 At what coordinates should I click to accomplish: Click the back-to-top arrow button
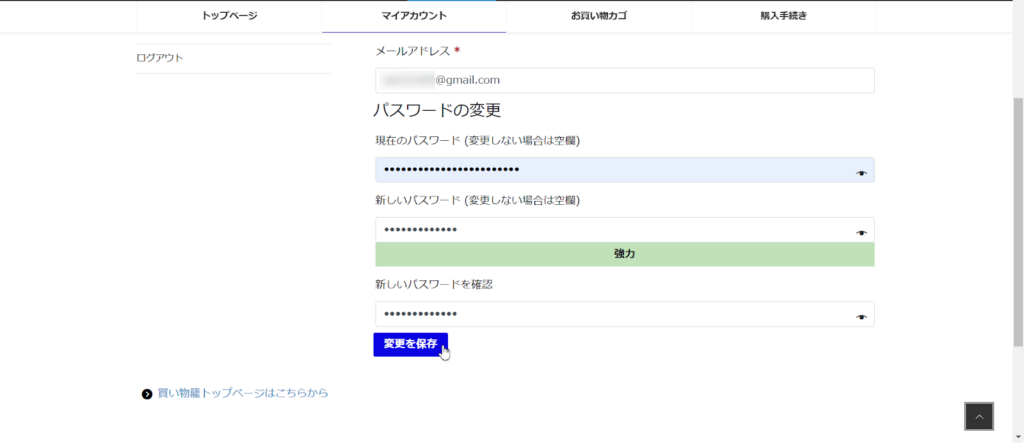(979, 417)
